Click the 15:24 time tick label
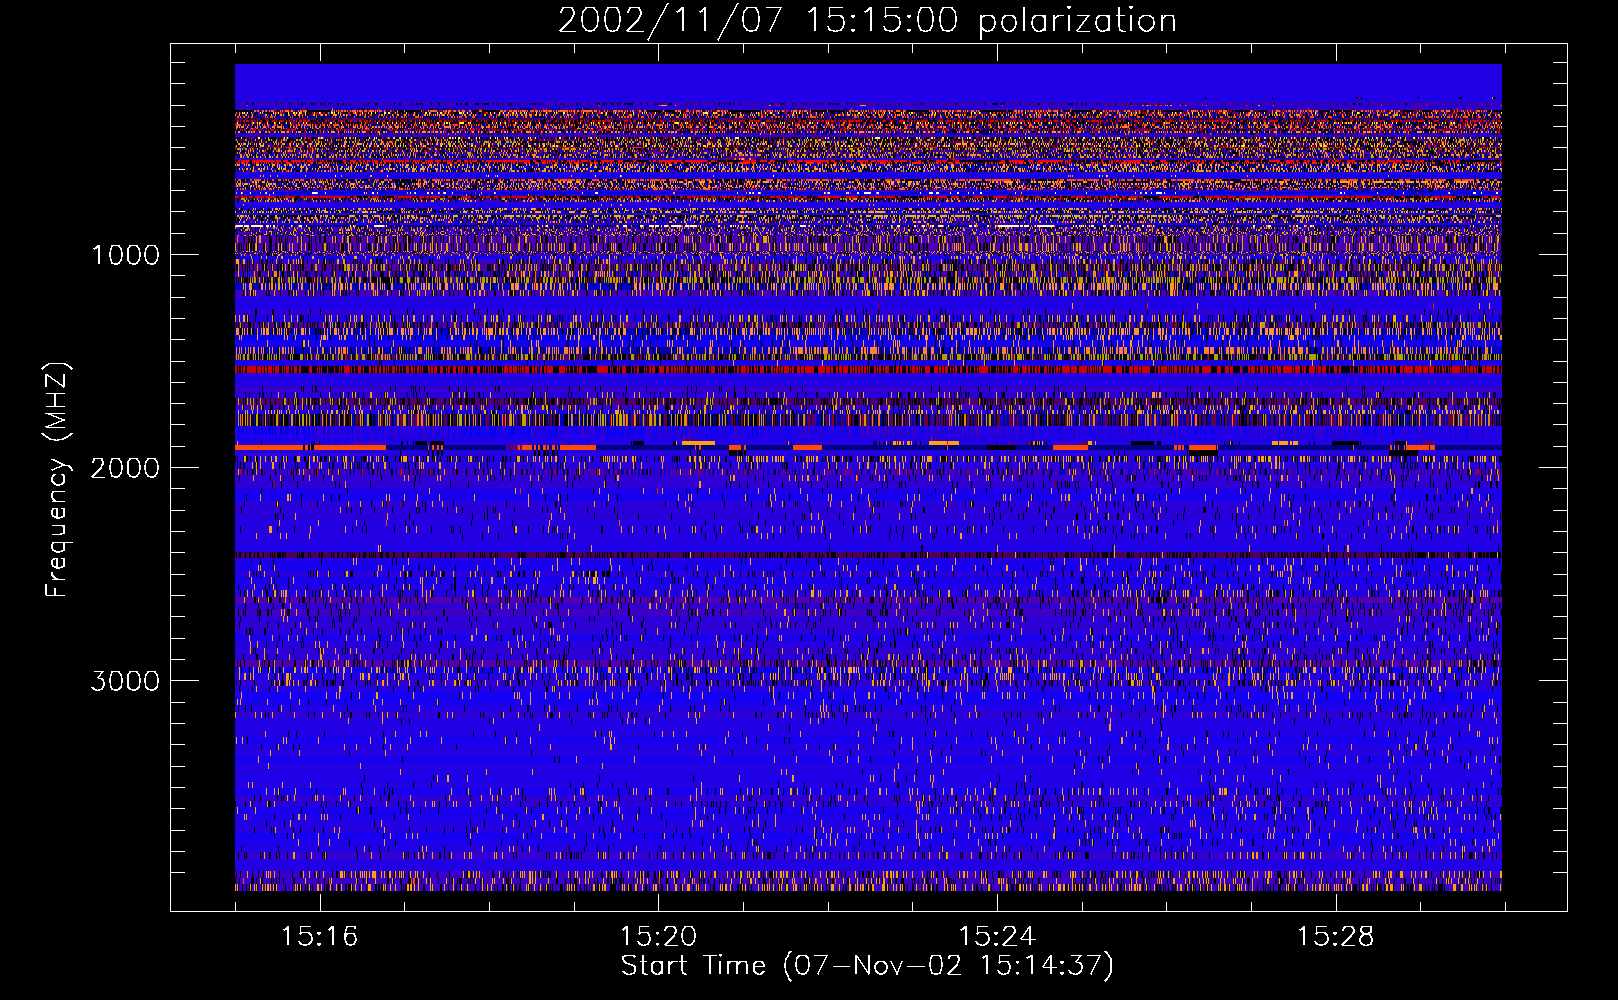The image size is (1618, 1000). click(x=997, y=937)
